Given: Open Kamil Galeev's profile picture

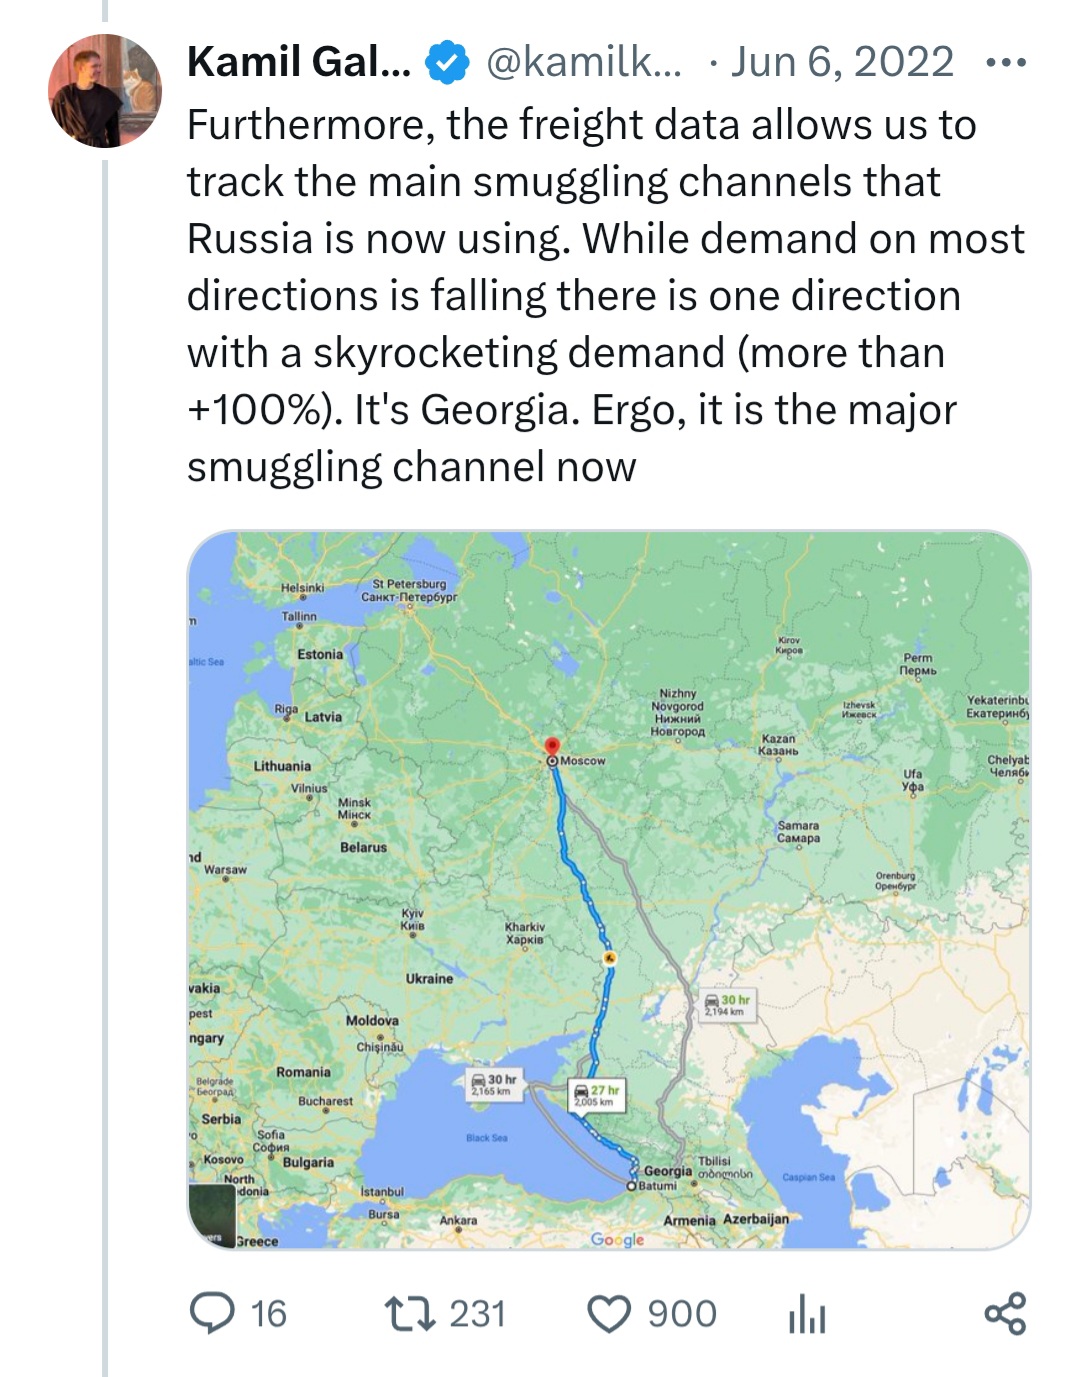Looking at the screenshot, I should coord(105,91).
